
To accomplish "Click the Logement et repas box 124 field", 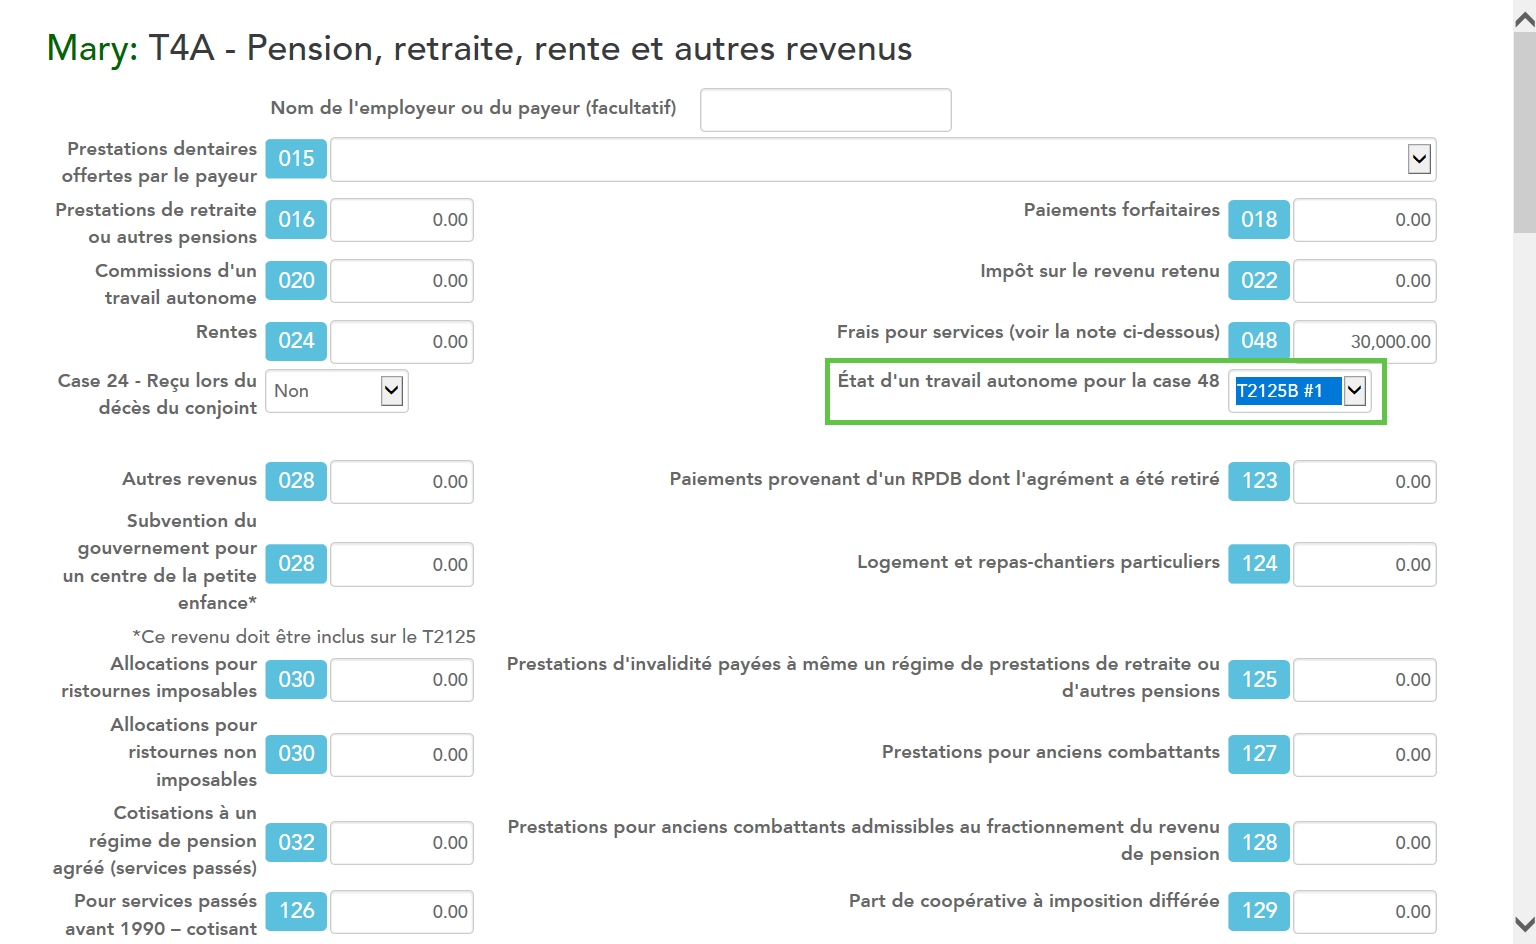I will (x=1364, y=565).
